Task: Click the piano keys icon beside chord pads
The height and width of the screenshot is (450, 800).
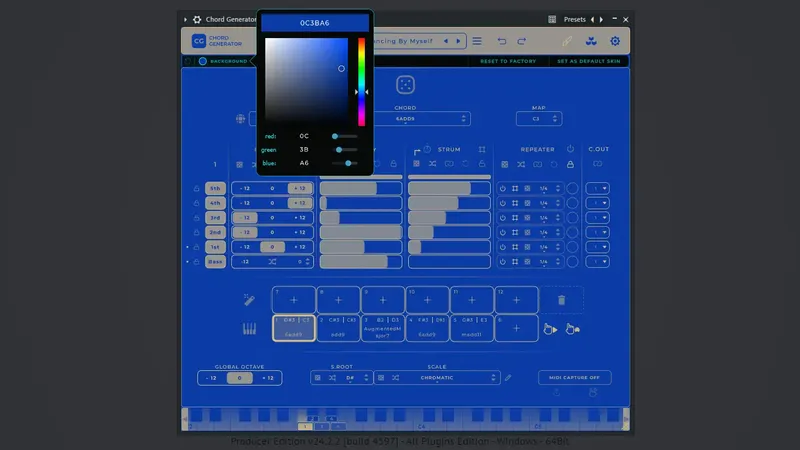Action: 249,329
